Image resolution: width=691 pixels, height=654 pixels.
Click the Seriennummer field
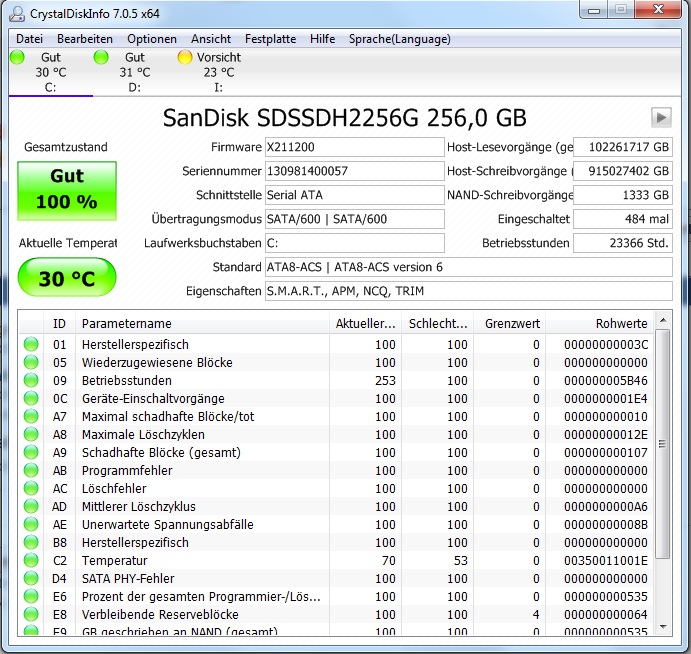click(x=354, y=171)
